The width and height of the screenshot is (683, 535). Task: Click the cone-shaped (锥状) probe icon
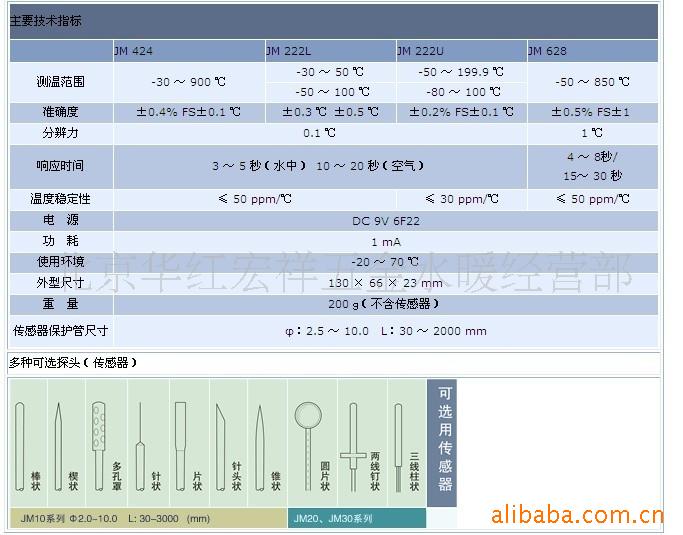(260, 448)
